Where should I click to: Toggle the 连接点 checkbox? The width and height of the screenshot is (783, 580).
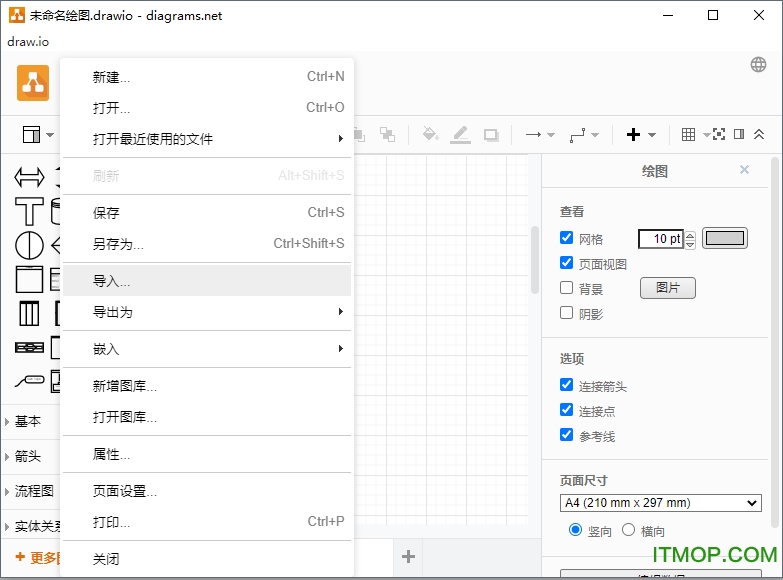coord(566,410)
